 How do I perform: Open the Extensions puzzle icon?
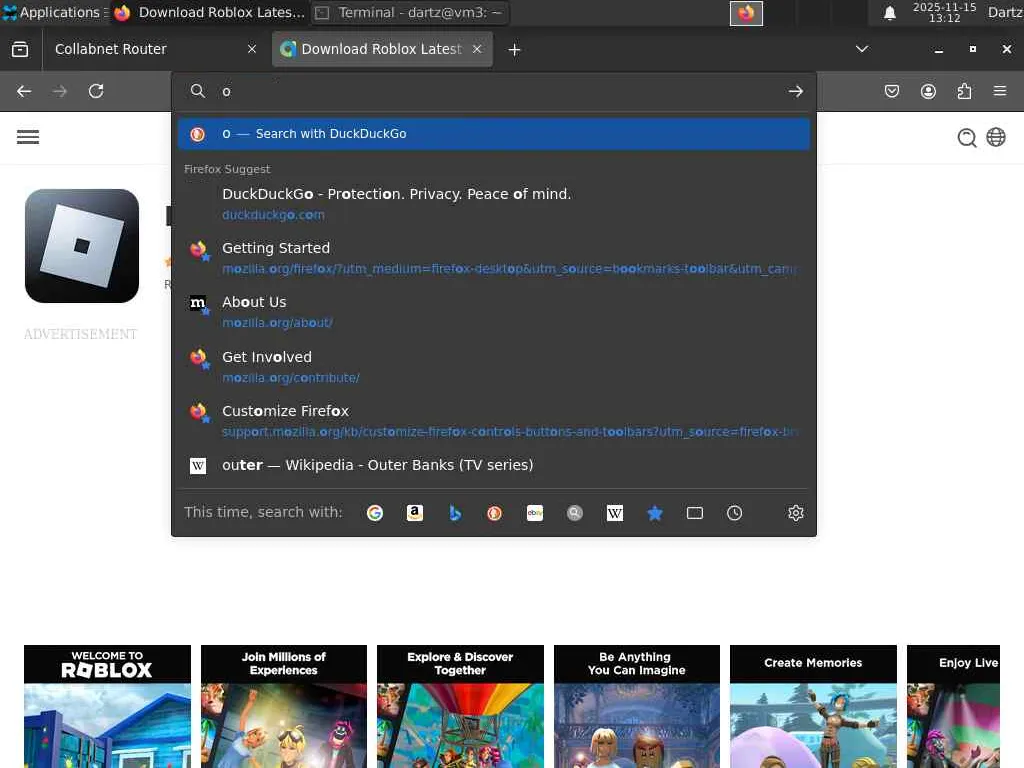(964, 91)
